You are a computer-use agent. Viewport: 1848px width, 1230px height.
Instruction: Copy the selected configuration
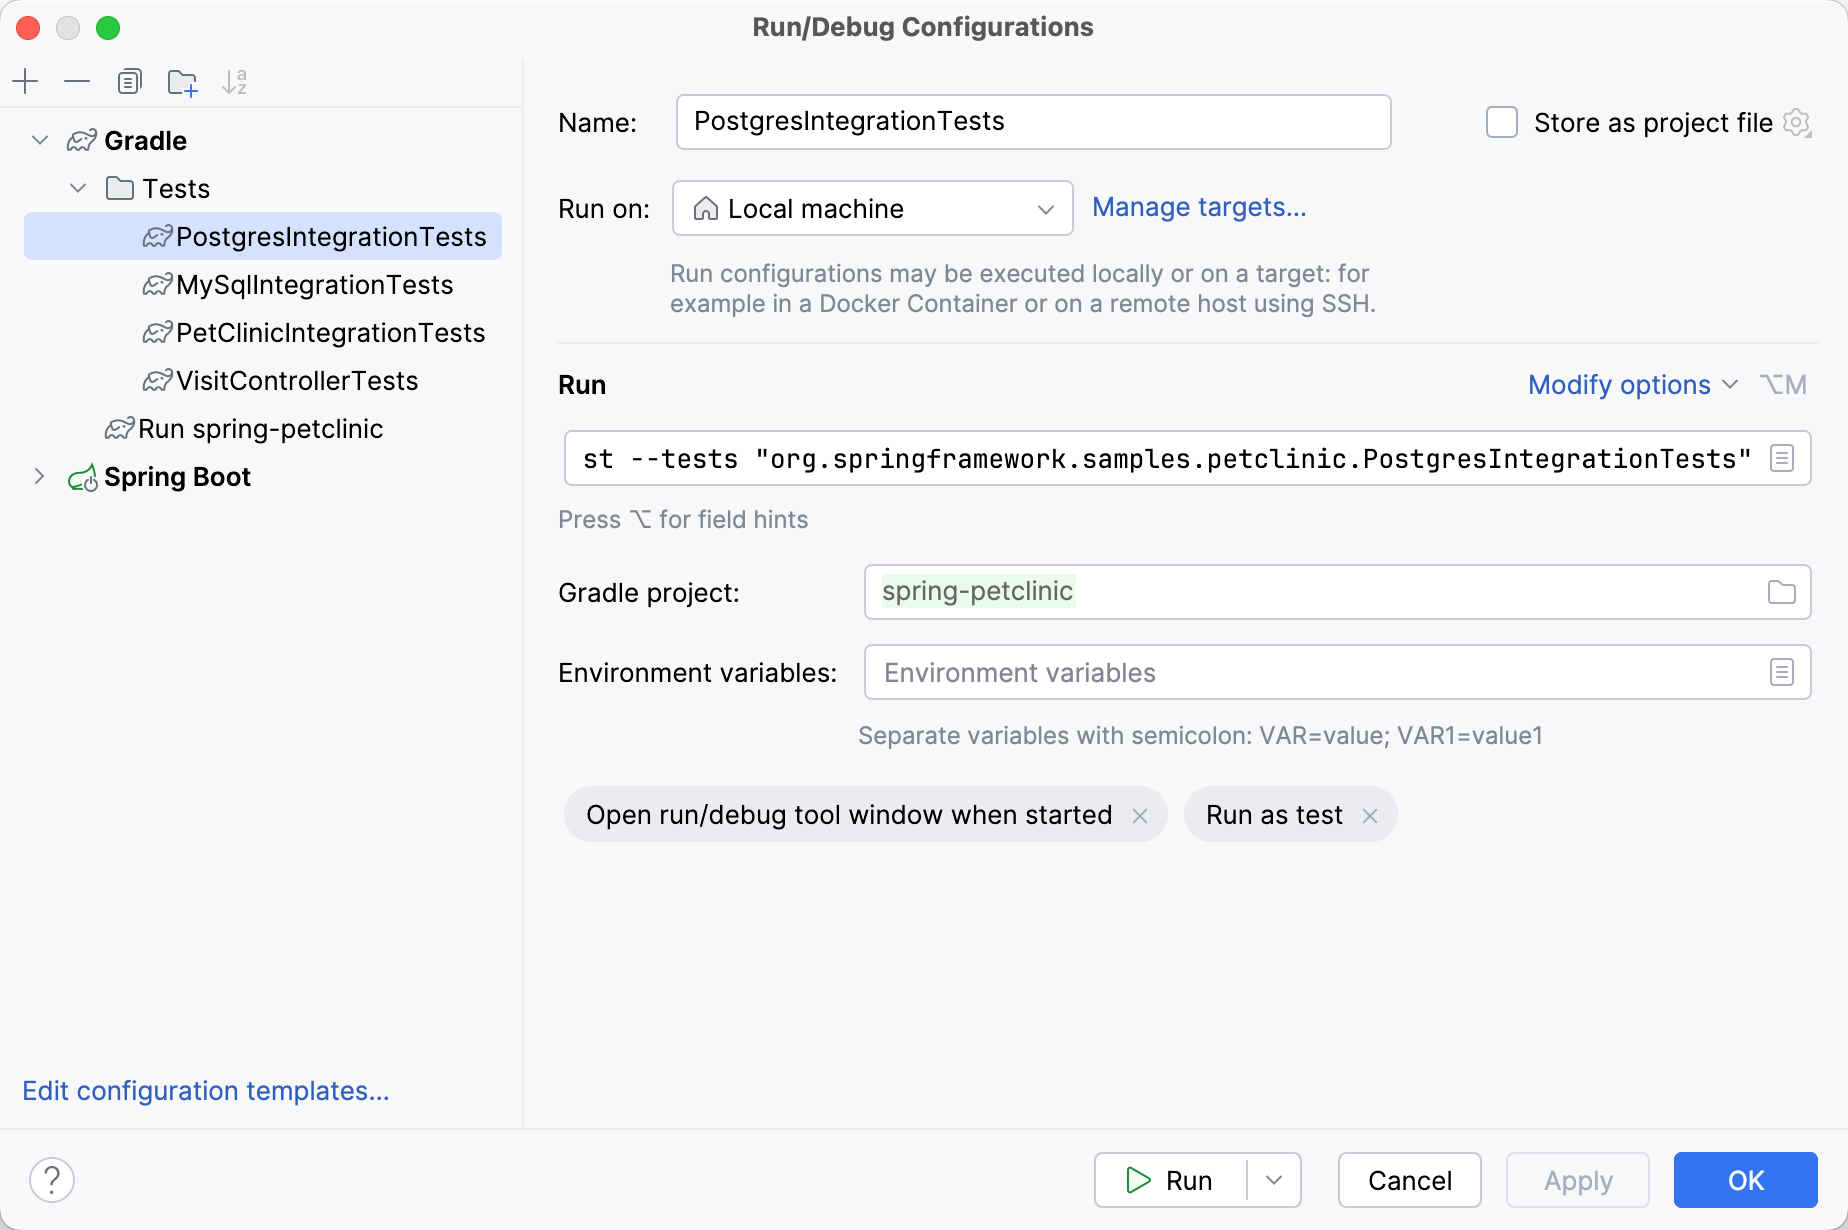[129, 81]
